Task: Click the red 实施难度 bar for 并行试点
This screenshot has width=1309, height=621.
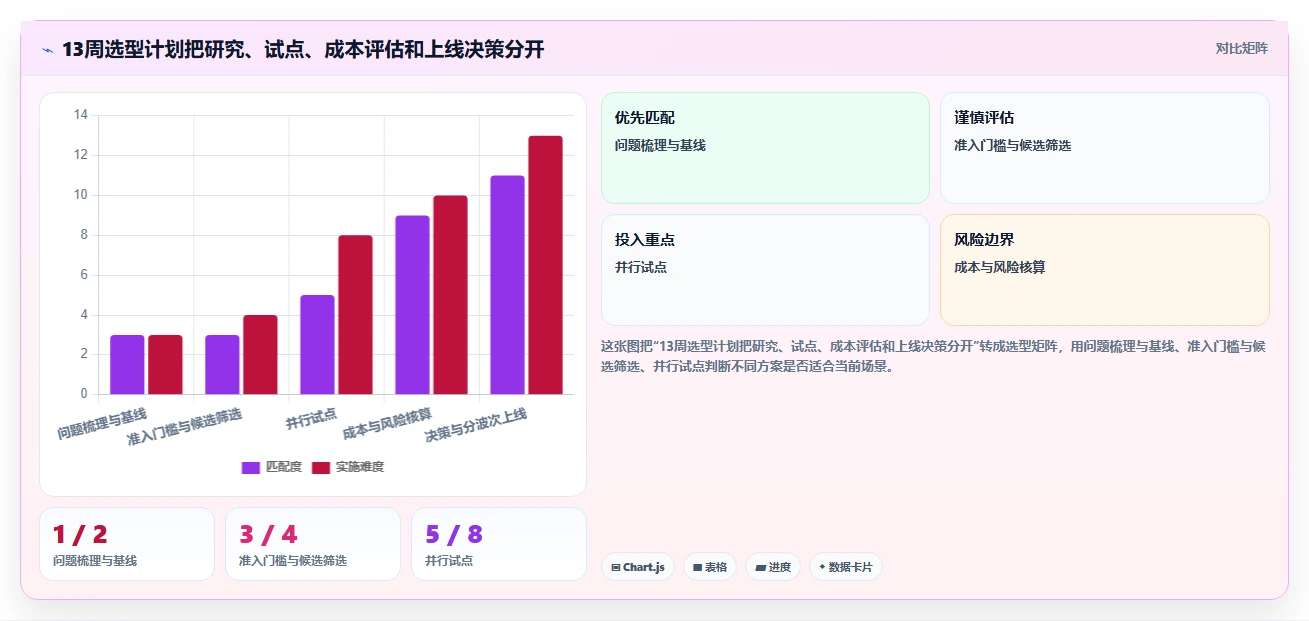Action: coord(355,315)
